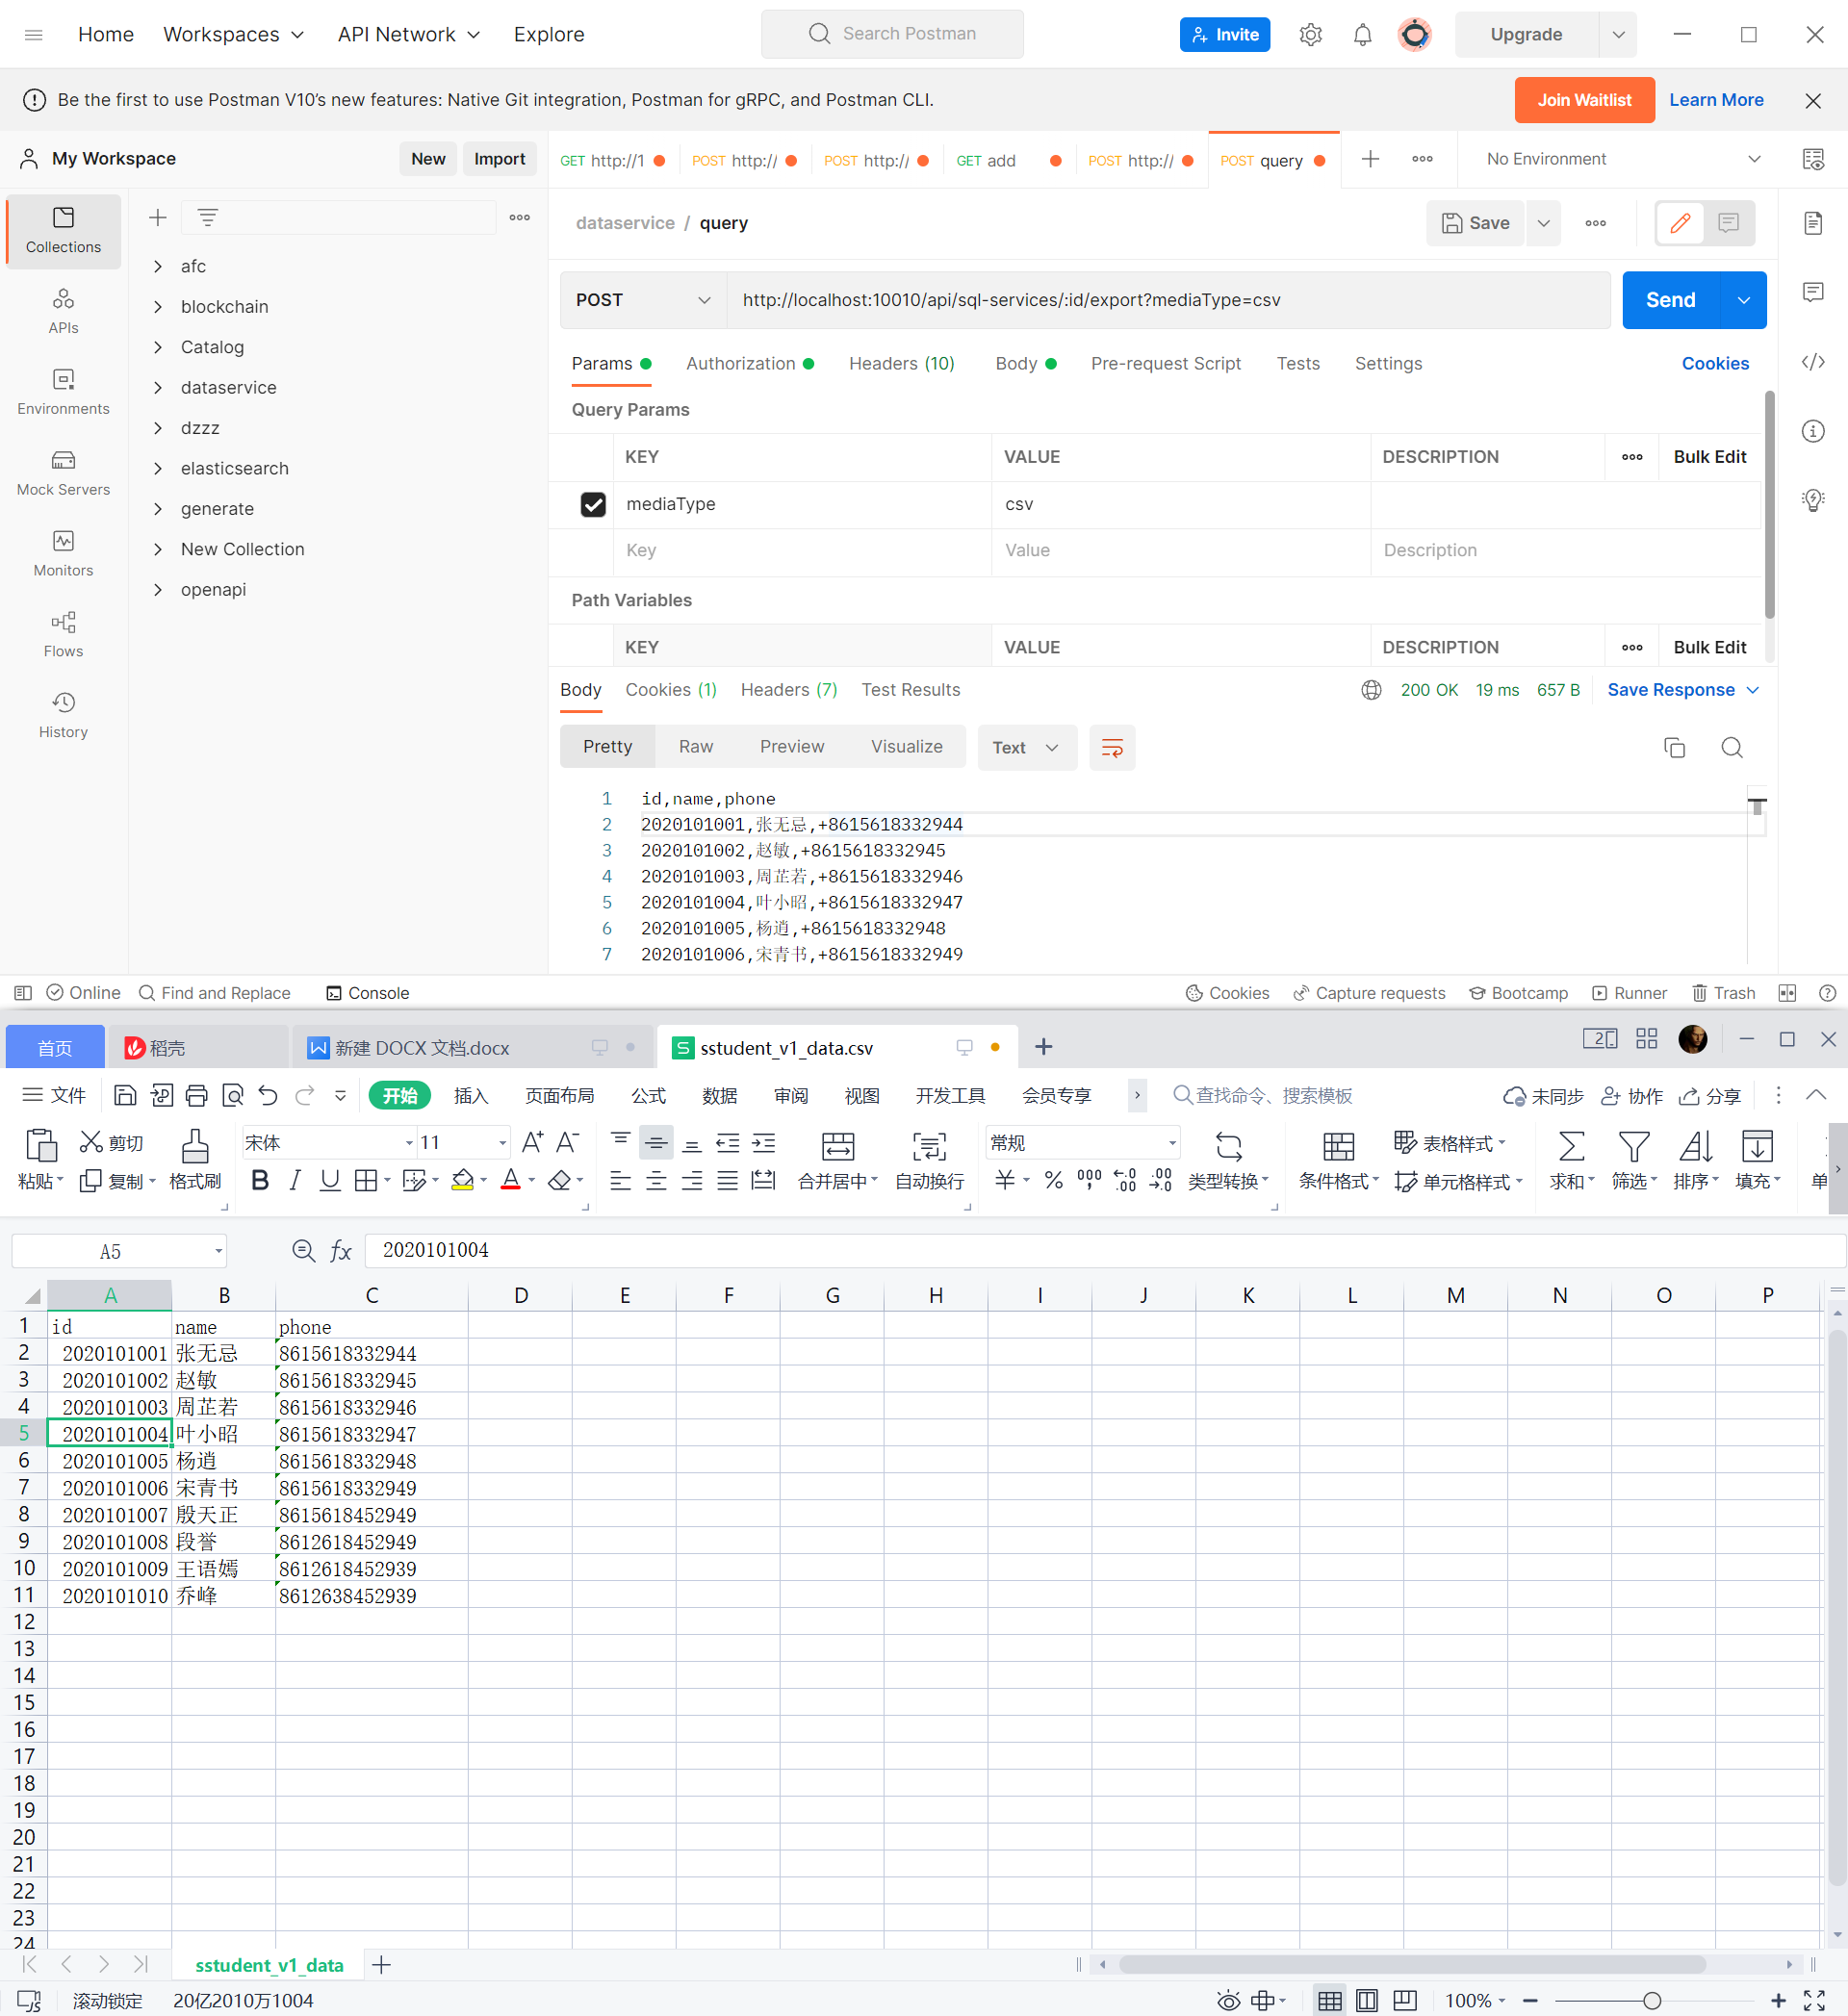
Task: Copy the response body with the copy icon
Action: point(1674,748)
